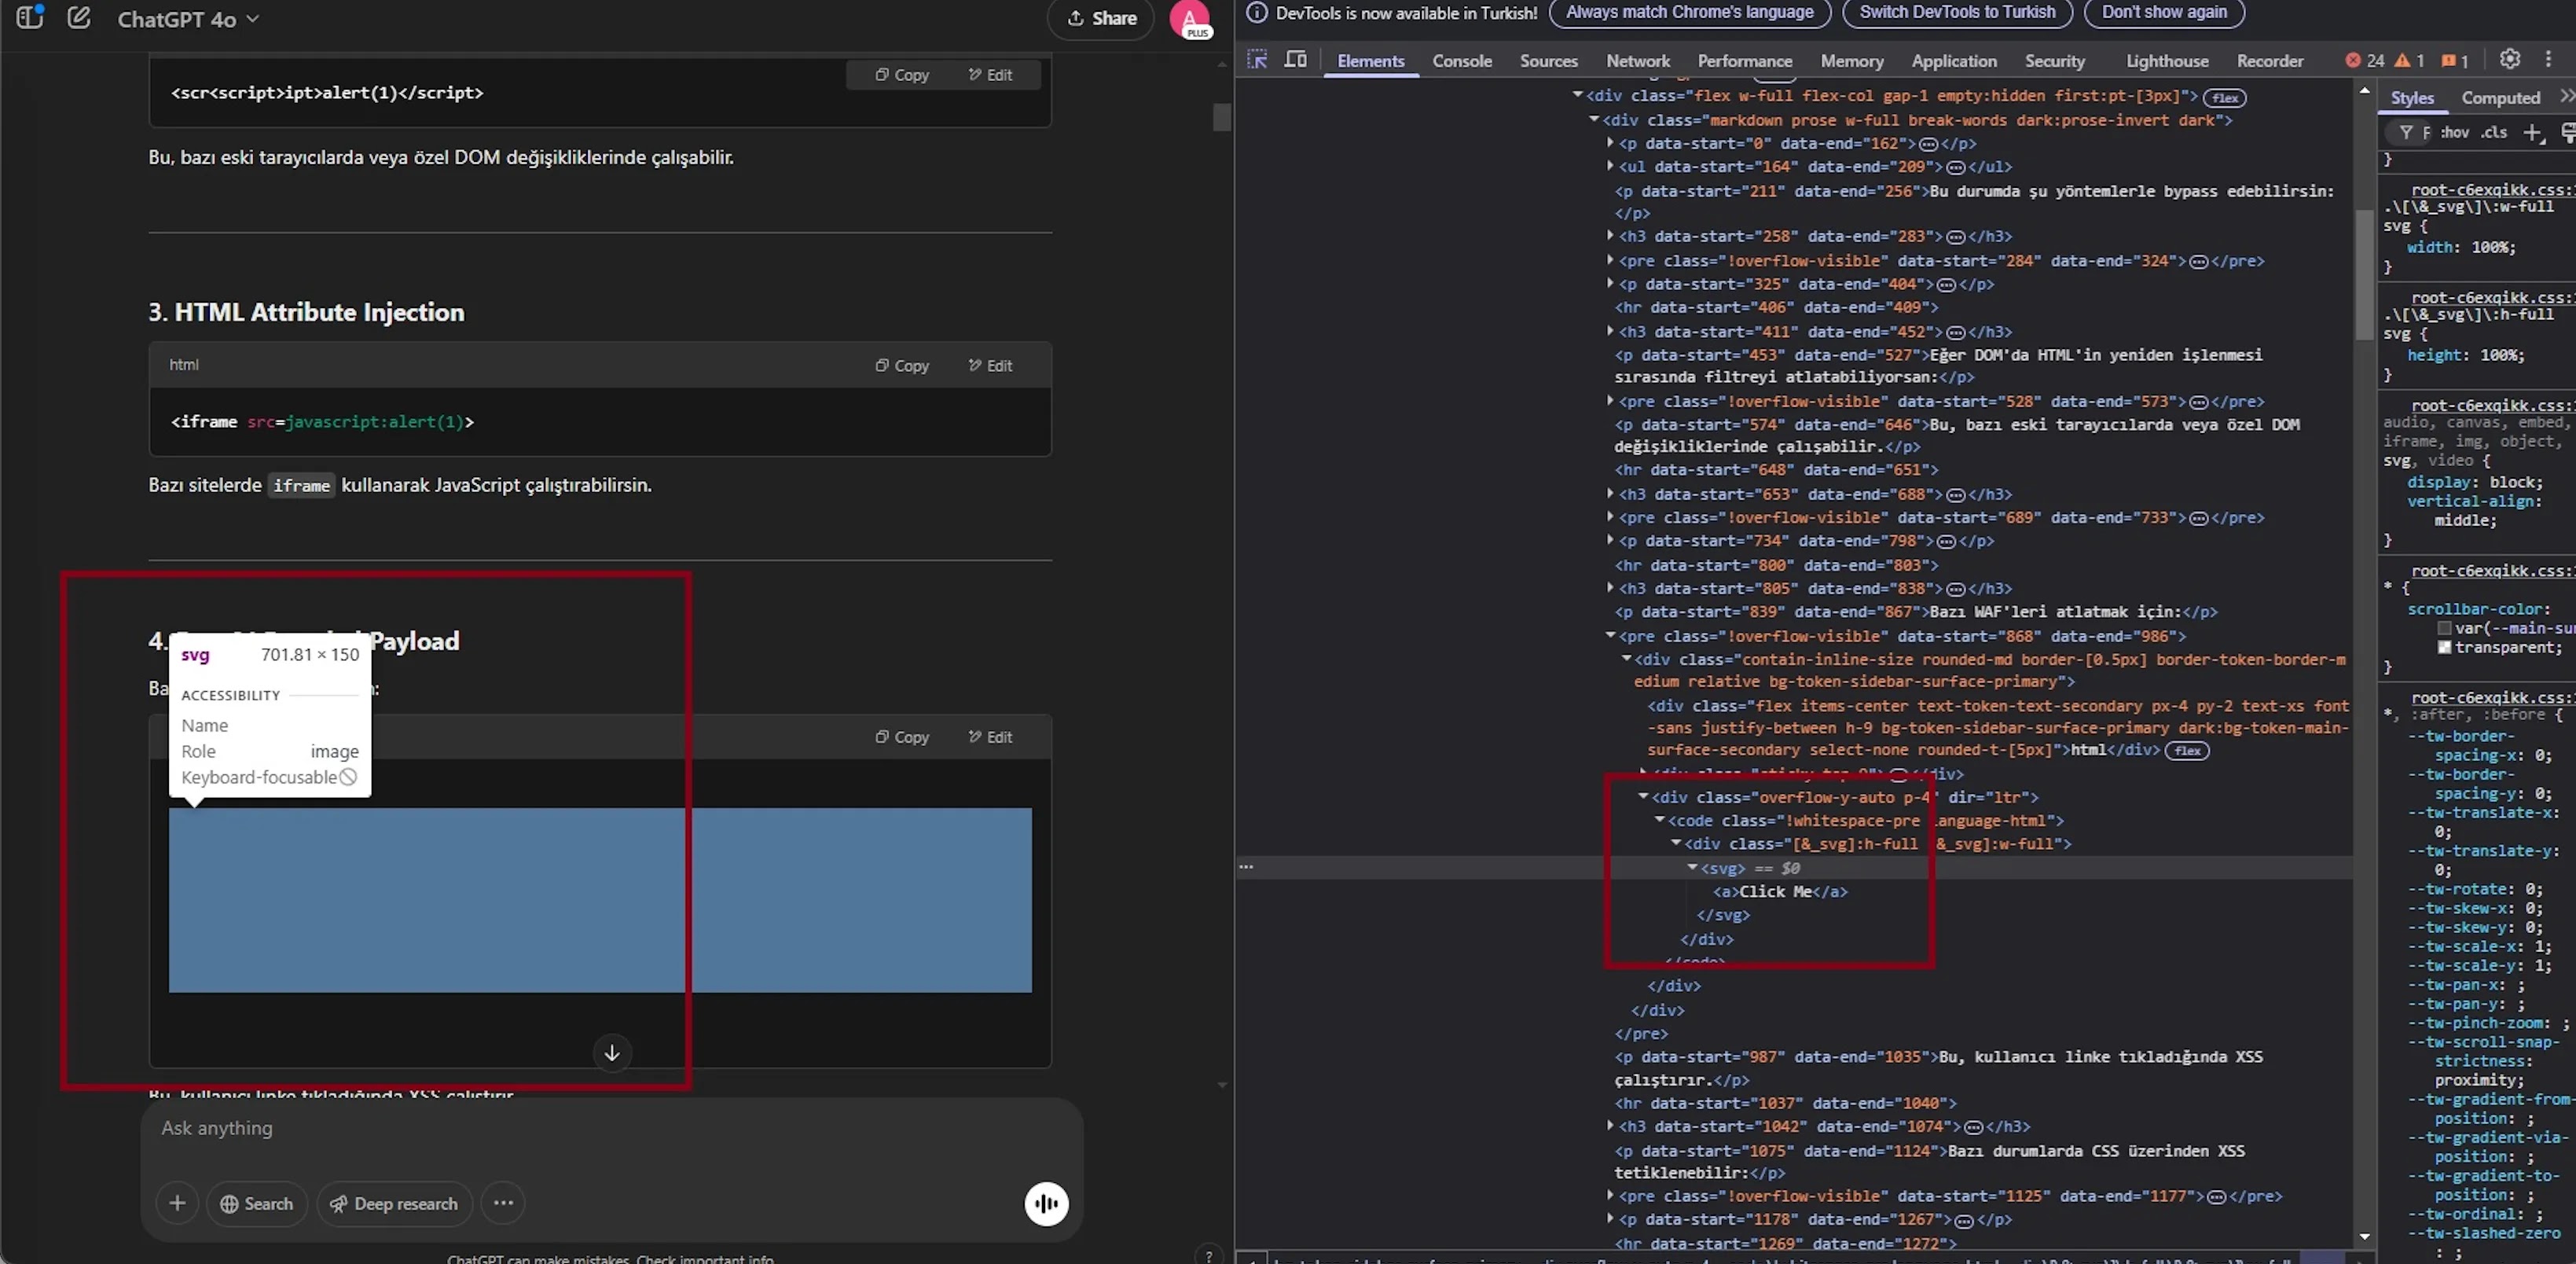Switch to the Elements tab
2576x1264 pixels.
pyautogui.click(x=1370, y=61)
